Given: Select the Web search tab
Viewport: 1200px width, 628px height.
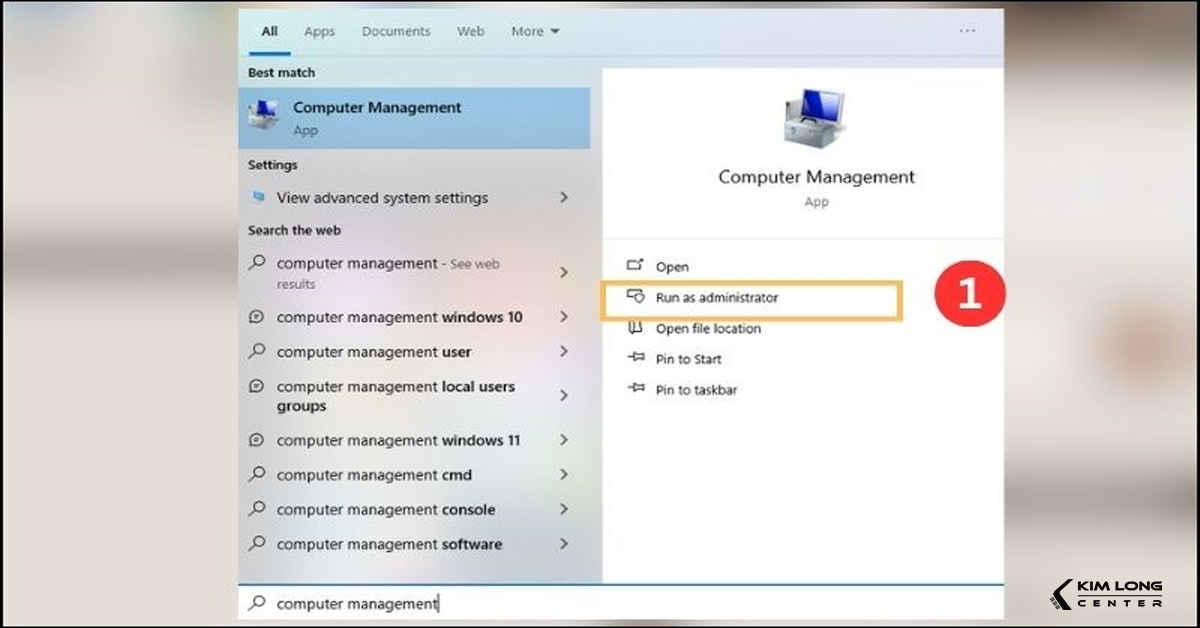Looking at the screenshot, I should [470, 31].
